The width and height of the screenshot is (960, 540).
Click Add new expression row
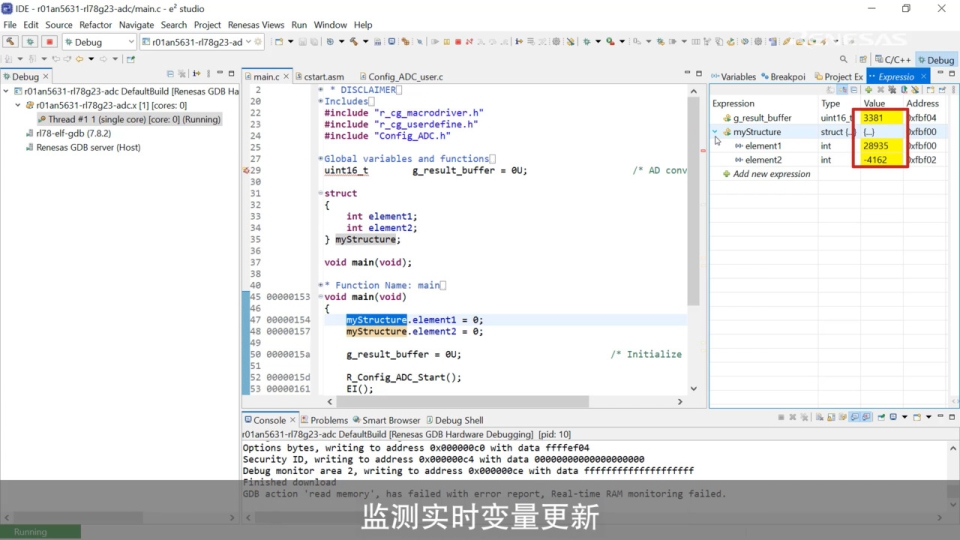(767, 174)
